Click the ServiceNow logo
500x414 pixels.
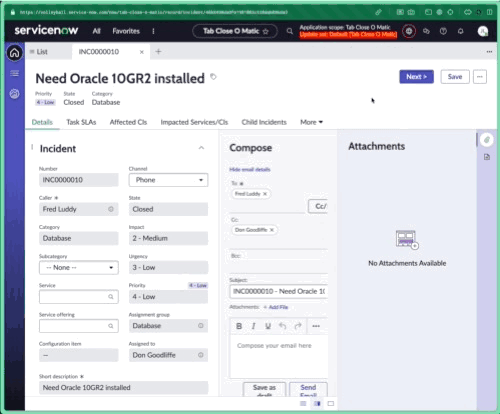coord(46,30)
